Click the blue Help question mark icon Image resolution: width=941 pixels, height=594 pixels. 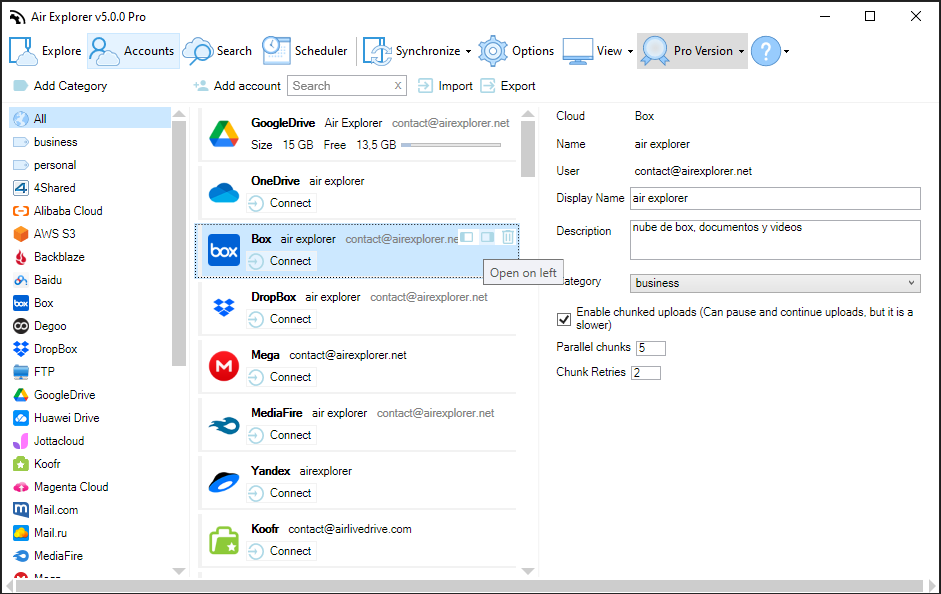point(766,51)
